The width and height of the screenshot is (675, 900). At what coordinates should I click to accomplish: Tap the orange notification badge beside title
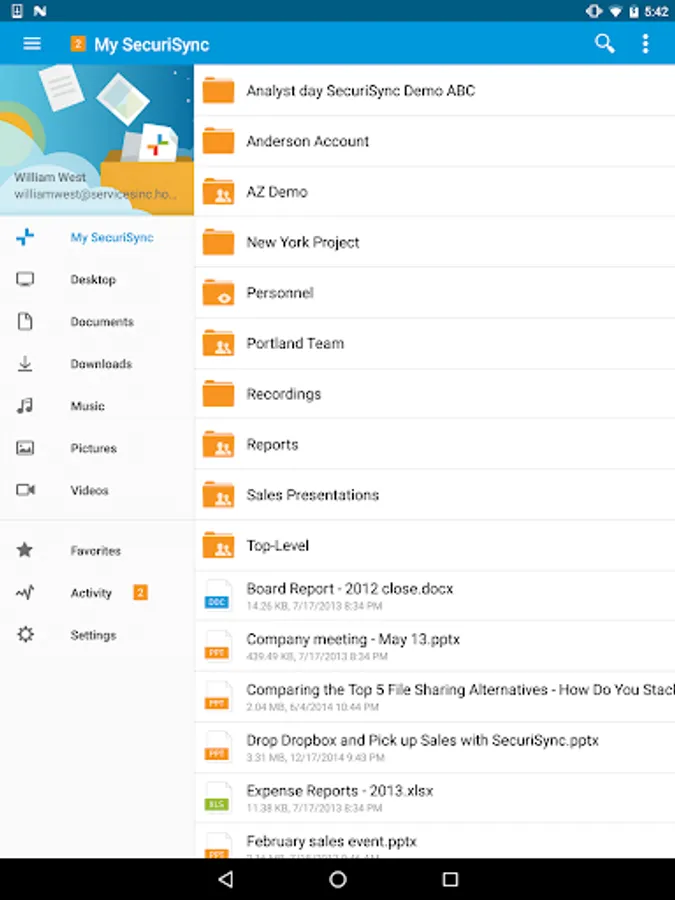click(x=78, y=44)
